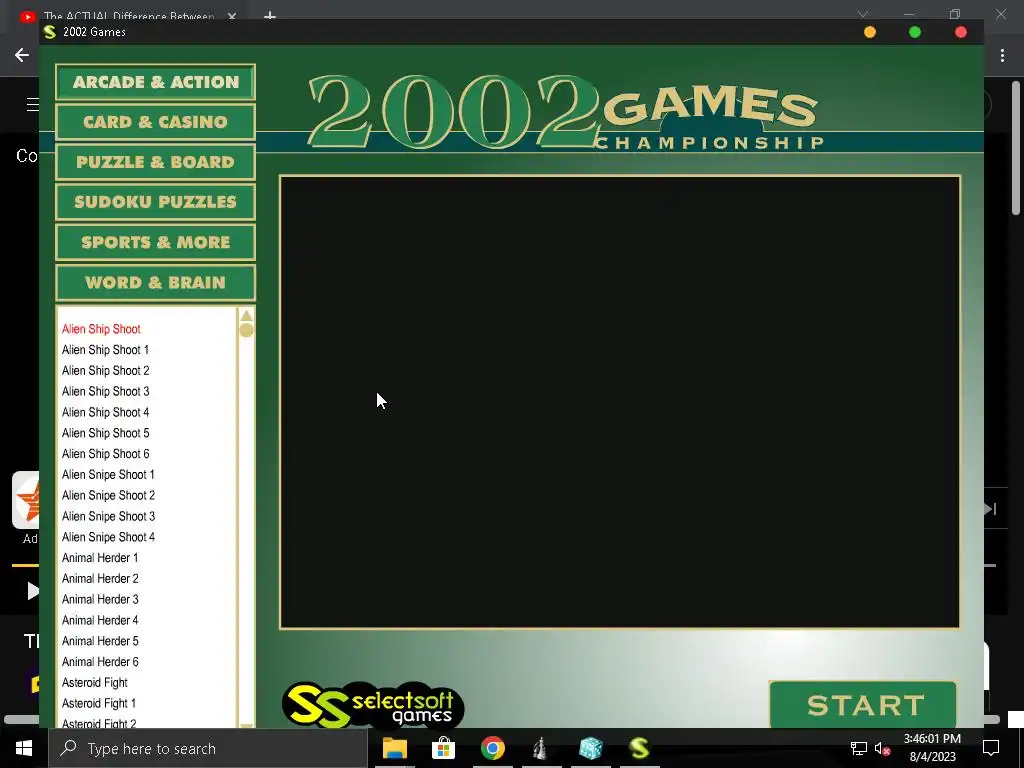Click the taskbar search box
Viewport: 1024px width, 768px height.
point(208,748)
